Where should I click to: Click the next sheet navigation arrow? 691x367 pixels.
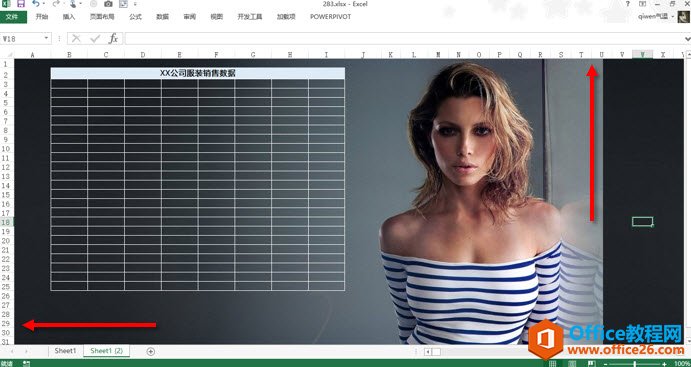pyautogui.click(x=26, y=351)
